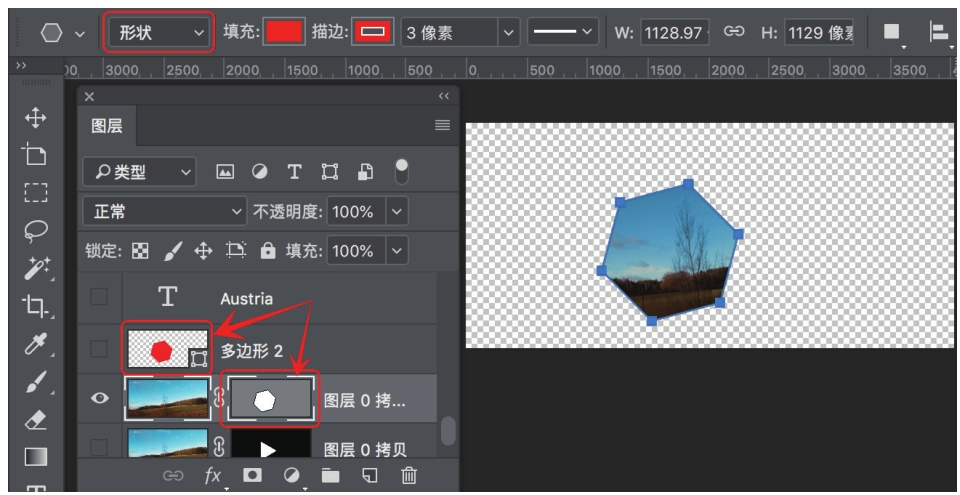This screenshot has width=960, height=495.
Task: Show the 多边形 2 layer
Action: tap(99, 349)
